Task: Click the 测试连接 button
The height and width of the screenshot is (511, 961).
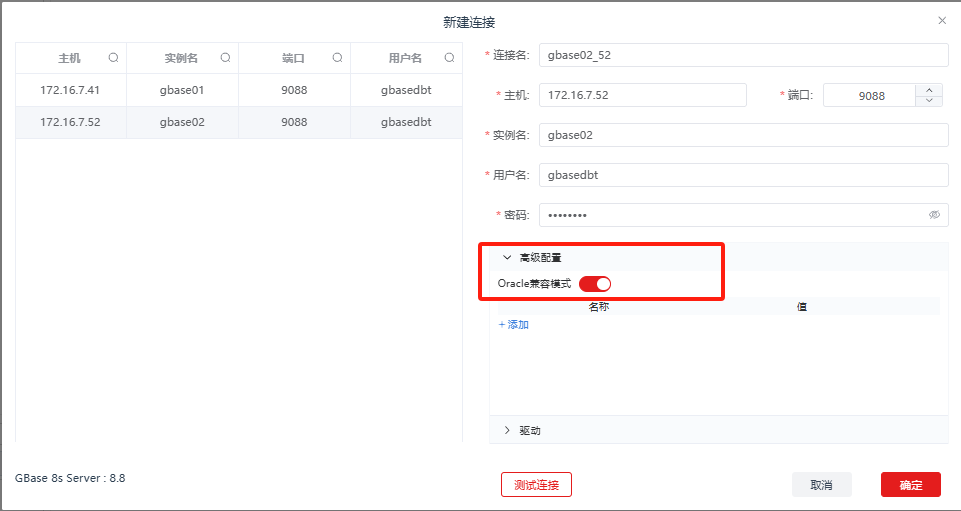Action: [536, 485]
